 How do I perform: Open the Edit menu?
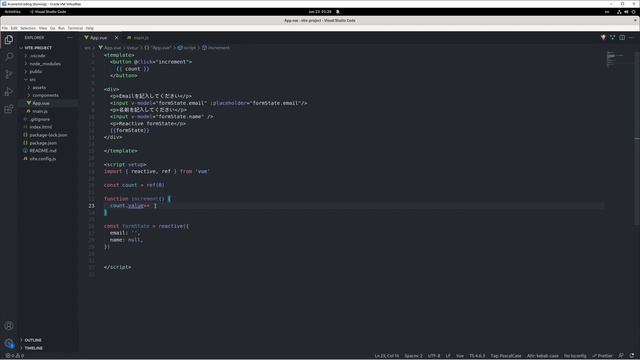click(14, 28)
